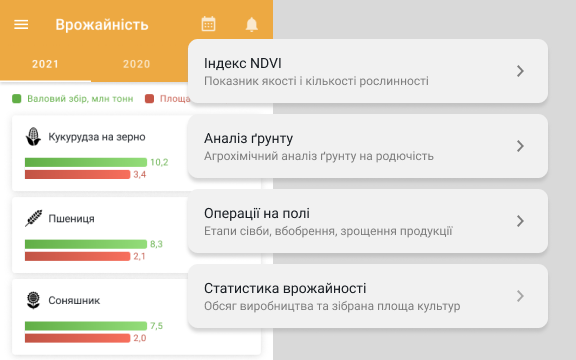This screenshot has width=576, height=360.
Task: Click the corn icon for Кукурудза
Action: point(33,137)
